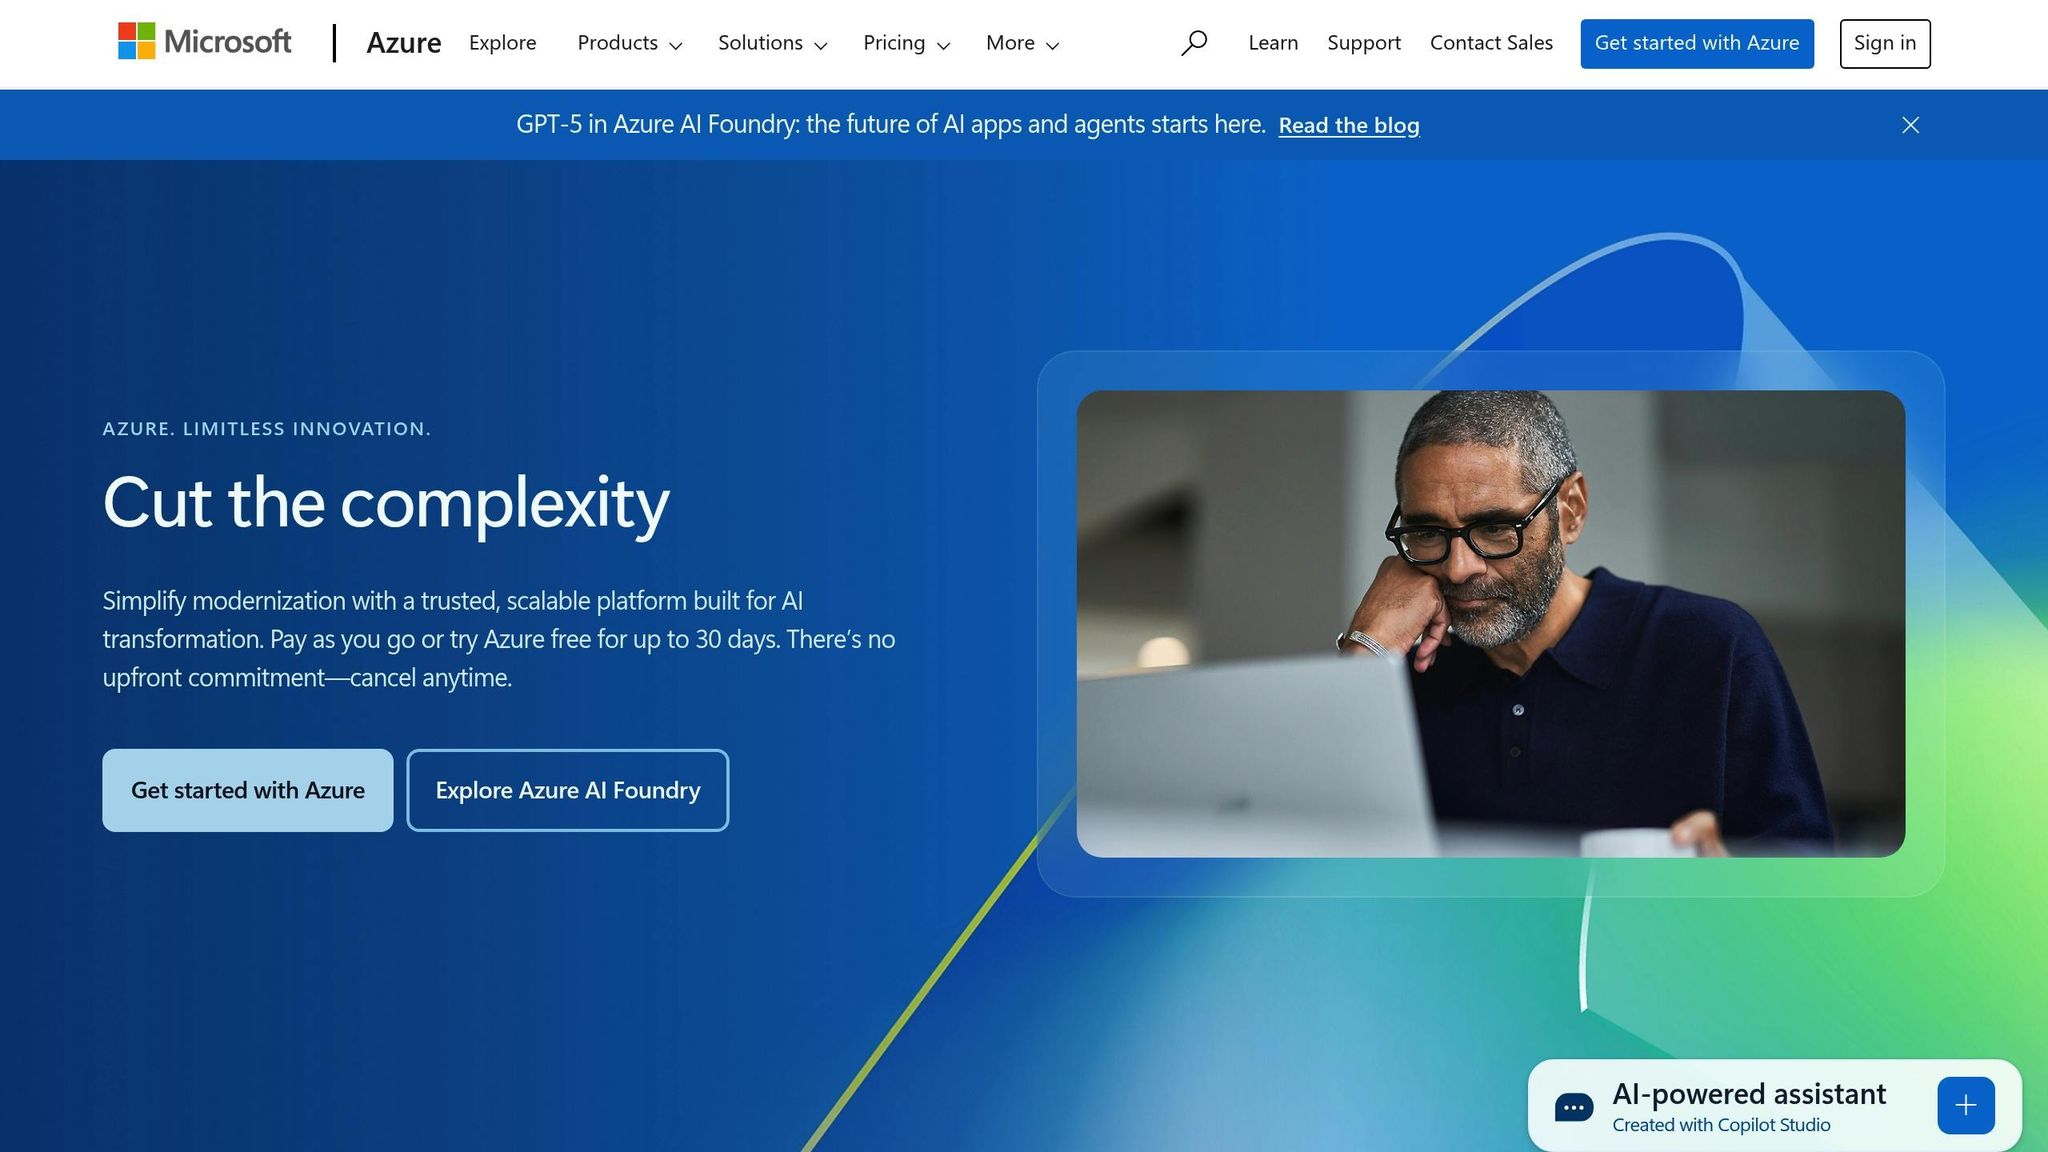Click hero Get started with Azure button
The height and width of the screenshot is (1152, 2048).
(x=247, y=790)
